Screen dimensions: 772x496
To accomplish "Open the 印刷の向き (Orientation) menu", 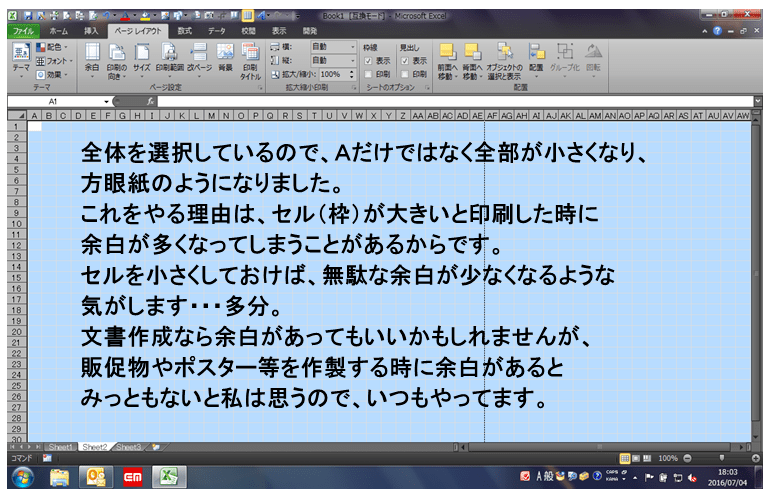I will click(x=117, y=60).
